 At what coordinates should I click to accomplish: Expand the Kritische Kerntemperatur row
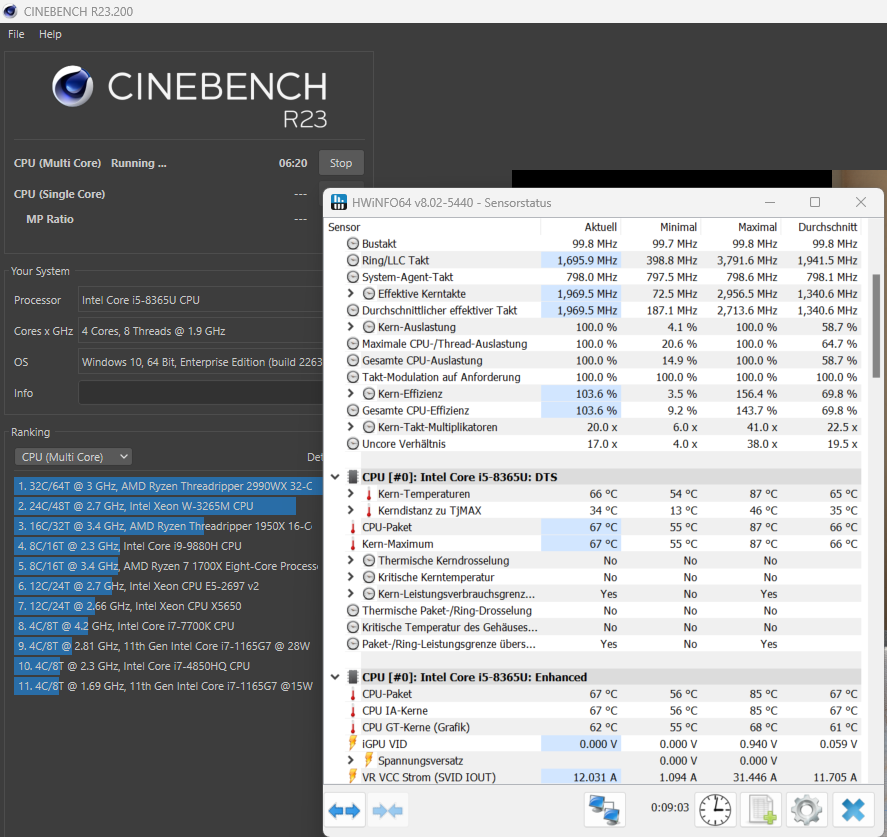tap(350, 577)
